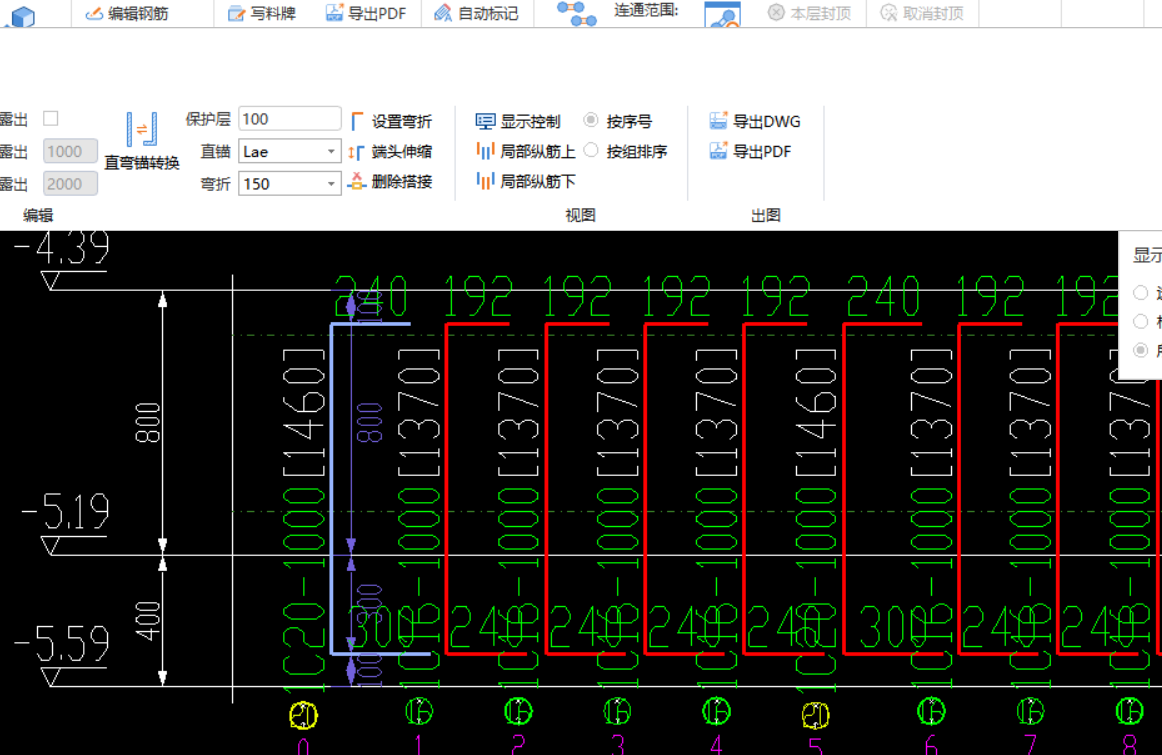Screen dimensions: 1162x755
Task: Click the 露出 field showing 1000
Action: (x=70, y=152)
